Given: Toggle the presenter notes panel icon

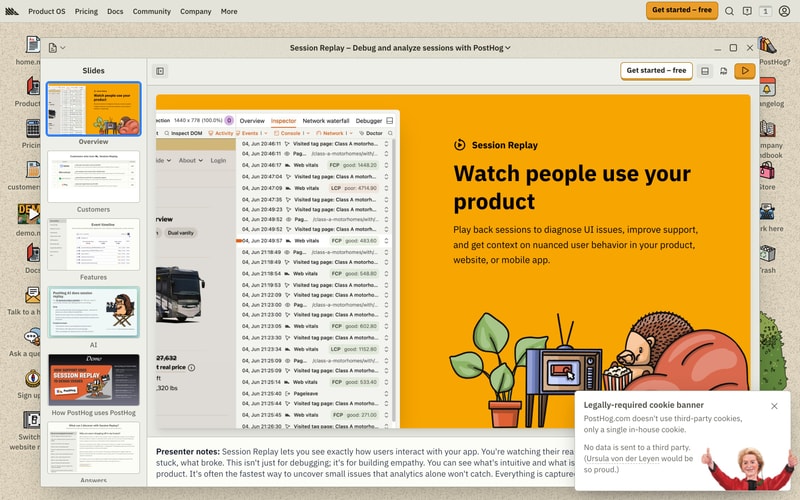Looking at the screenshot, I should tap(705, 71).
